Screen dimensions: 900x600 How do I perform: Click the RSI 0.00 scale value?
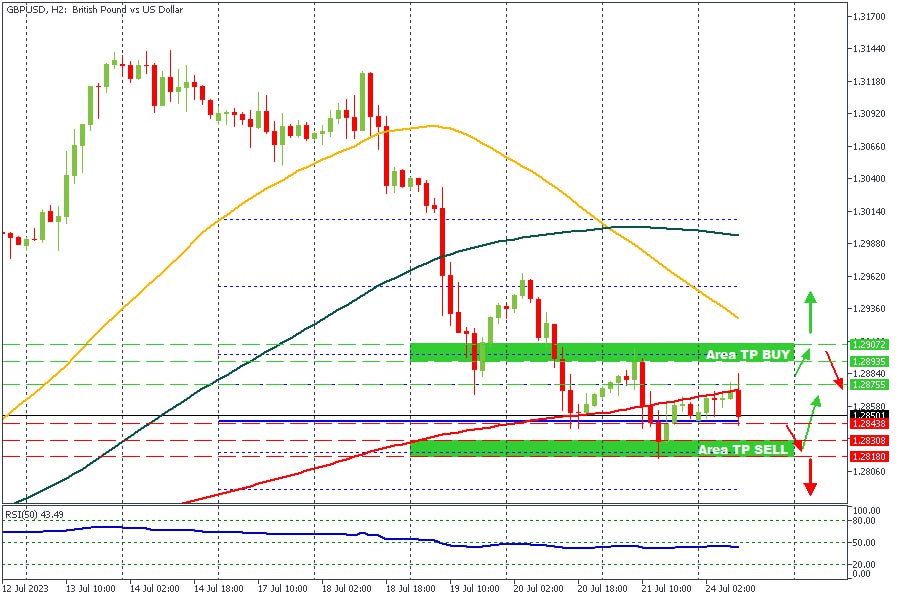click(862, 574)
